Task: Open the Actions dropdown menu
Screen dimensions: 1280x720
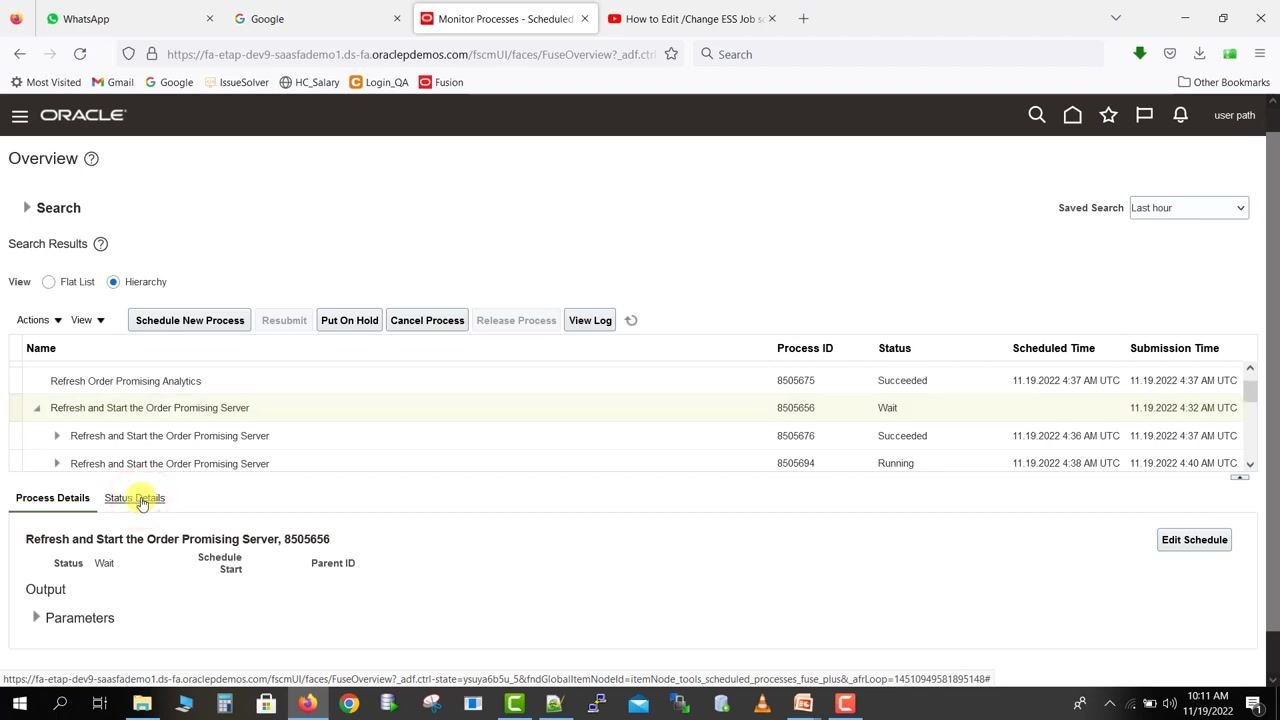Action: coord(39,320)
